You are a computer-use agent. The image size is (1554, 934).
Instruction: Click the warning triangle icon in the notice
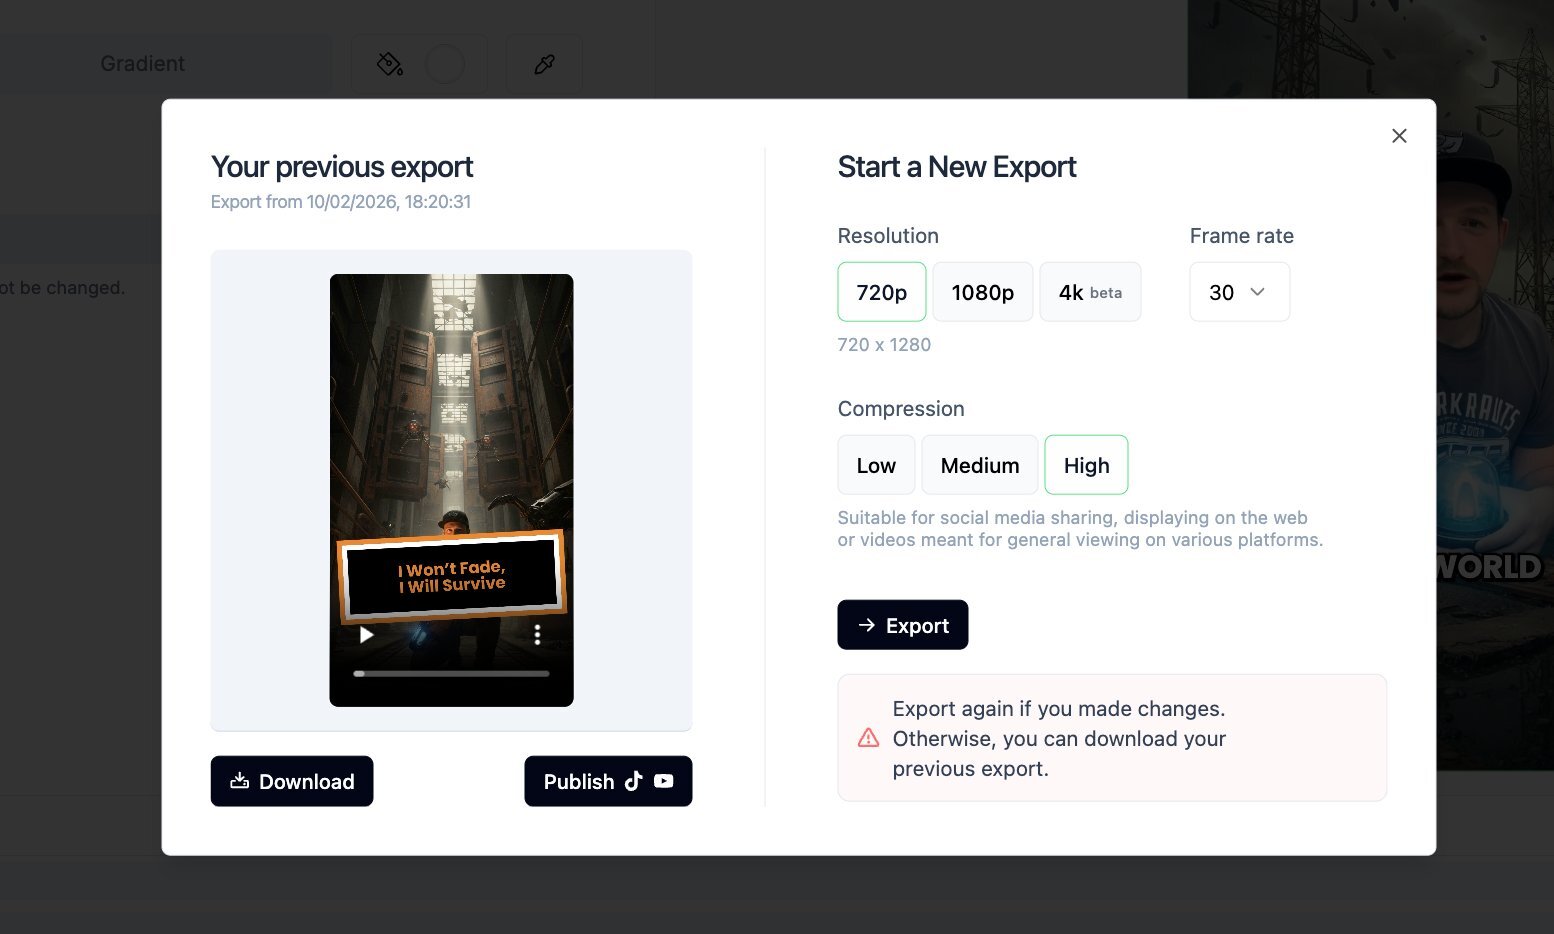(x=868, y=738)
